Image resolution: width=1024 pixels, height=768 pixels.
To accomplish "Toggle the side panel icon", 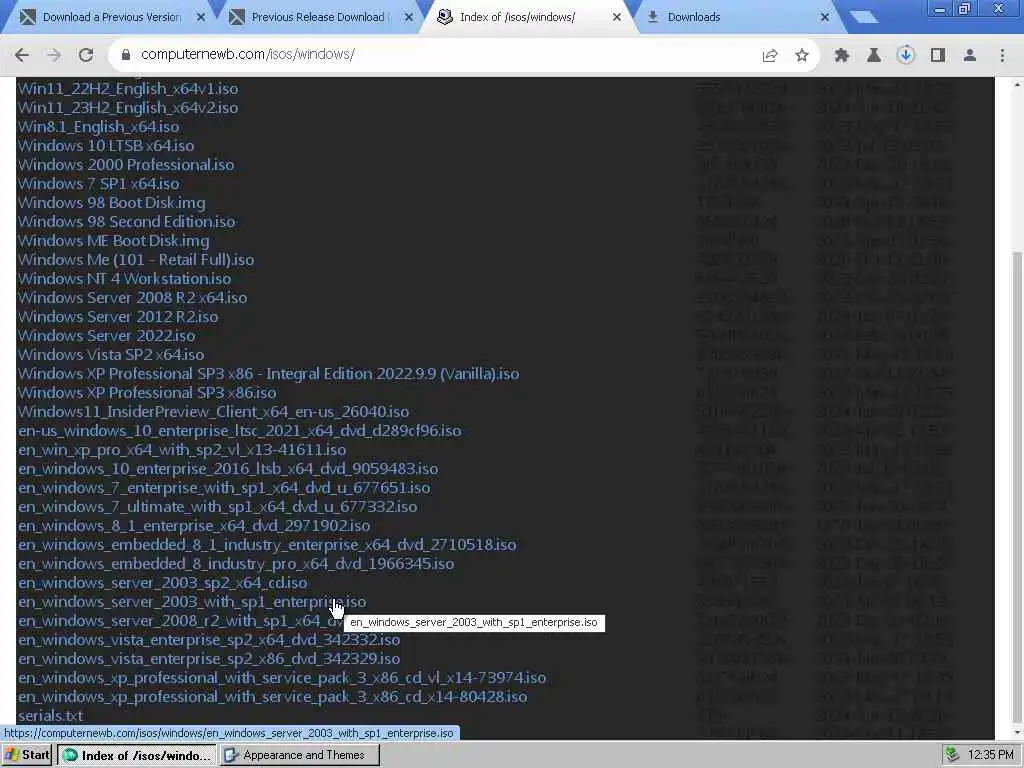I will pyautogui.click(x=938, y=56).
